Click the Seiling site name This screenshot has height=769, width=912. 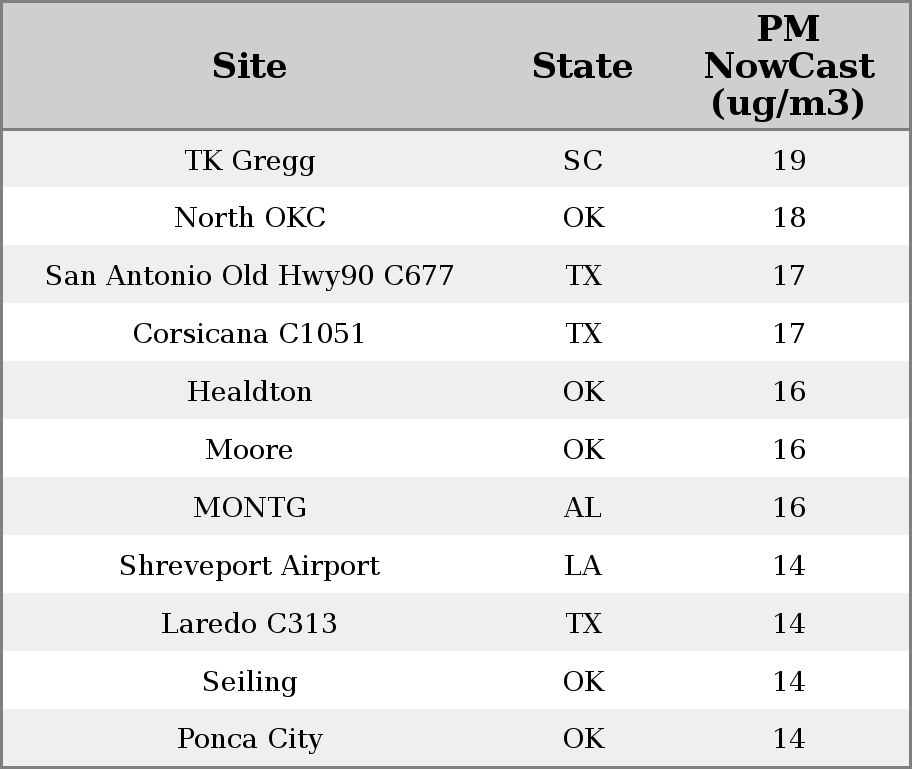tap(249, 682)
